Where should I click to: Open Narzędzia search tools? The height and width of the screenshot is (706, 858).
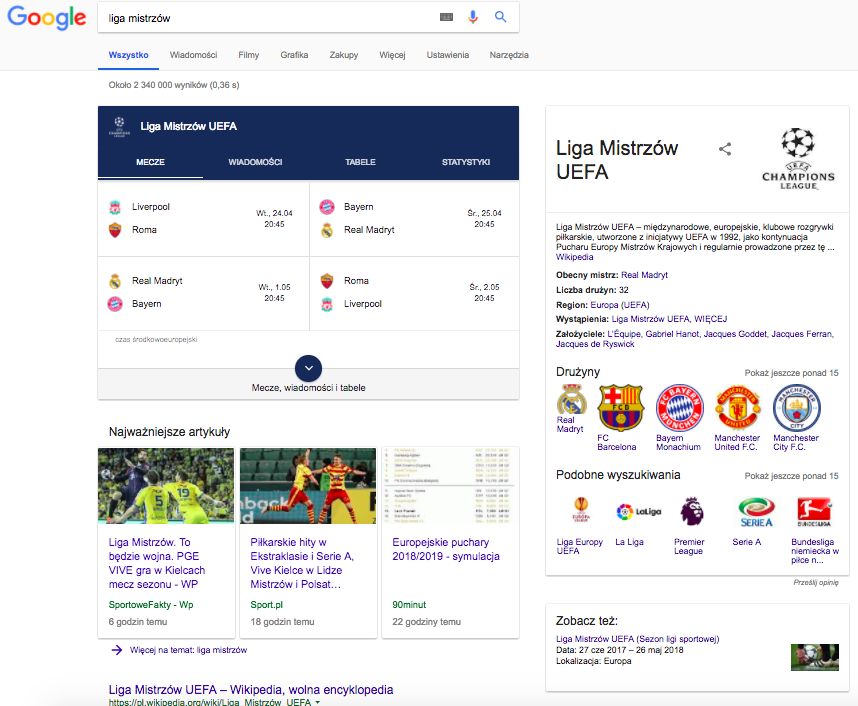(509, 55)
